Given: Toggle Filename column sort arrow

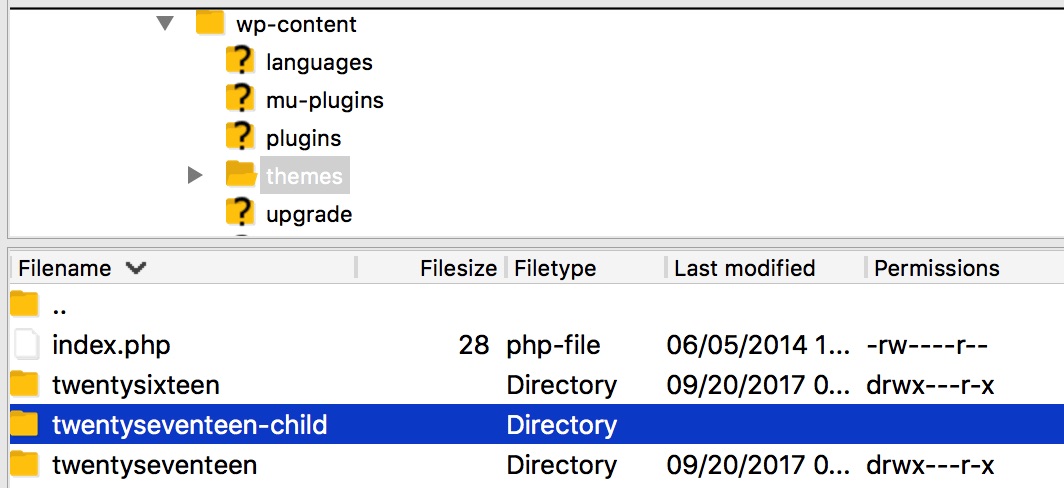Looking at the screenshot, I should (x=136, y=268).
